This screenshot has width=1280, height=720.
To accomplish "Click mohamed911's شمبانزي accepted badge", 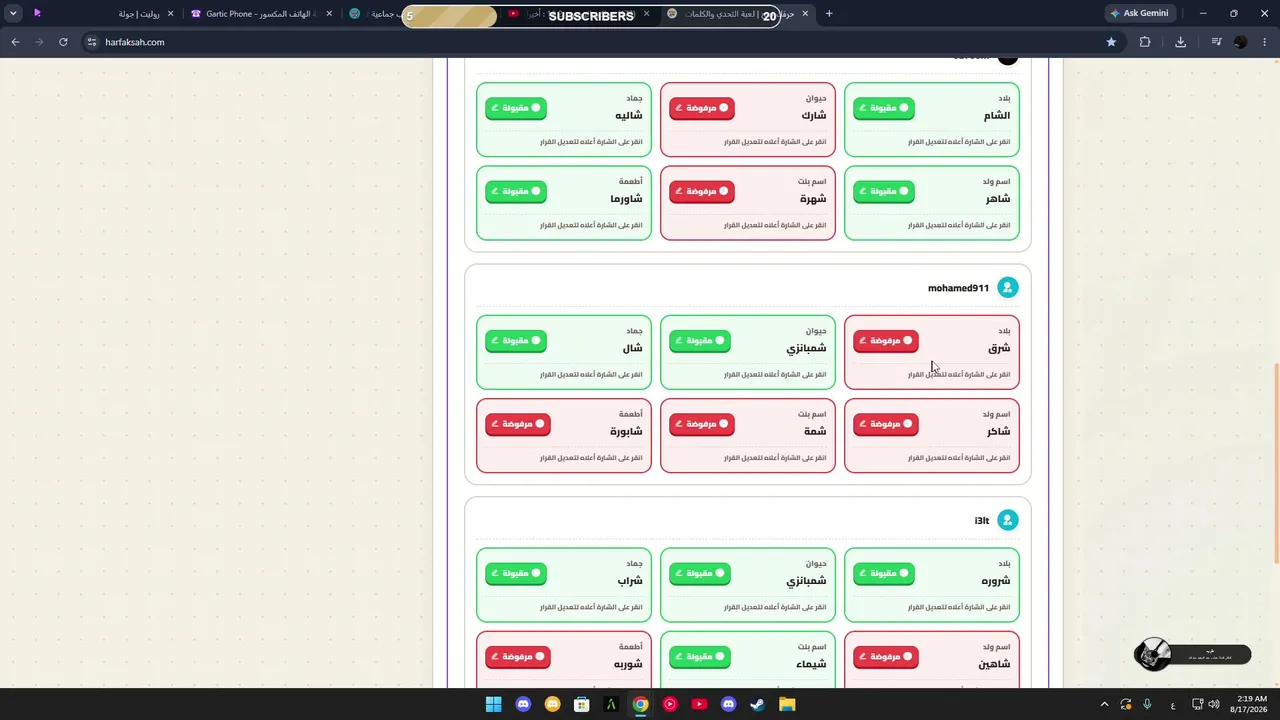I will click(x=699, y=341).
